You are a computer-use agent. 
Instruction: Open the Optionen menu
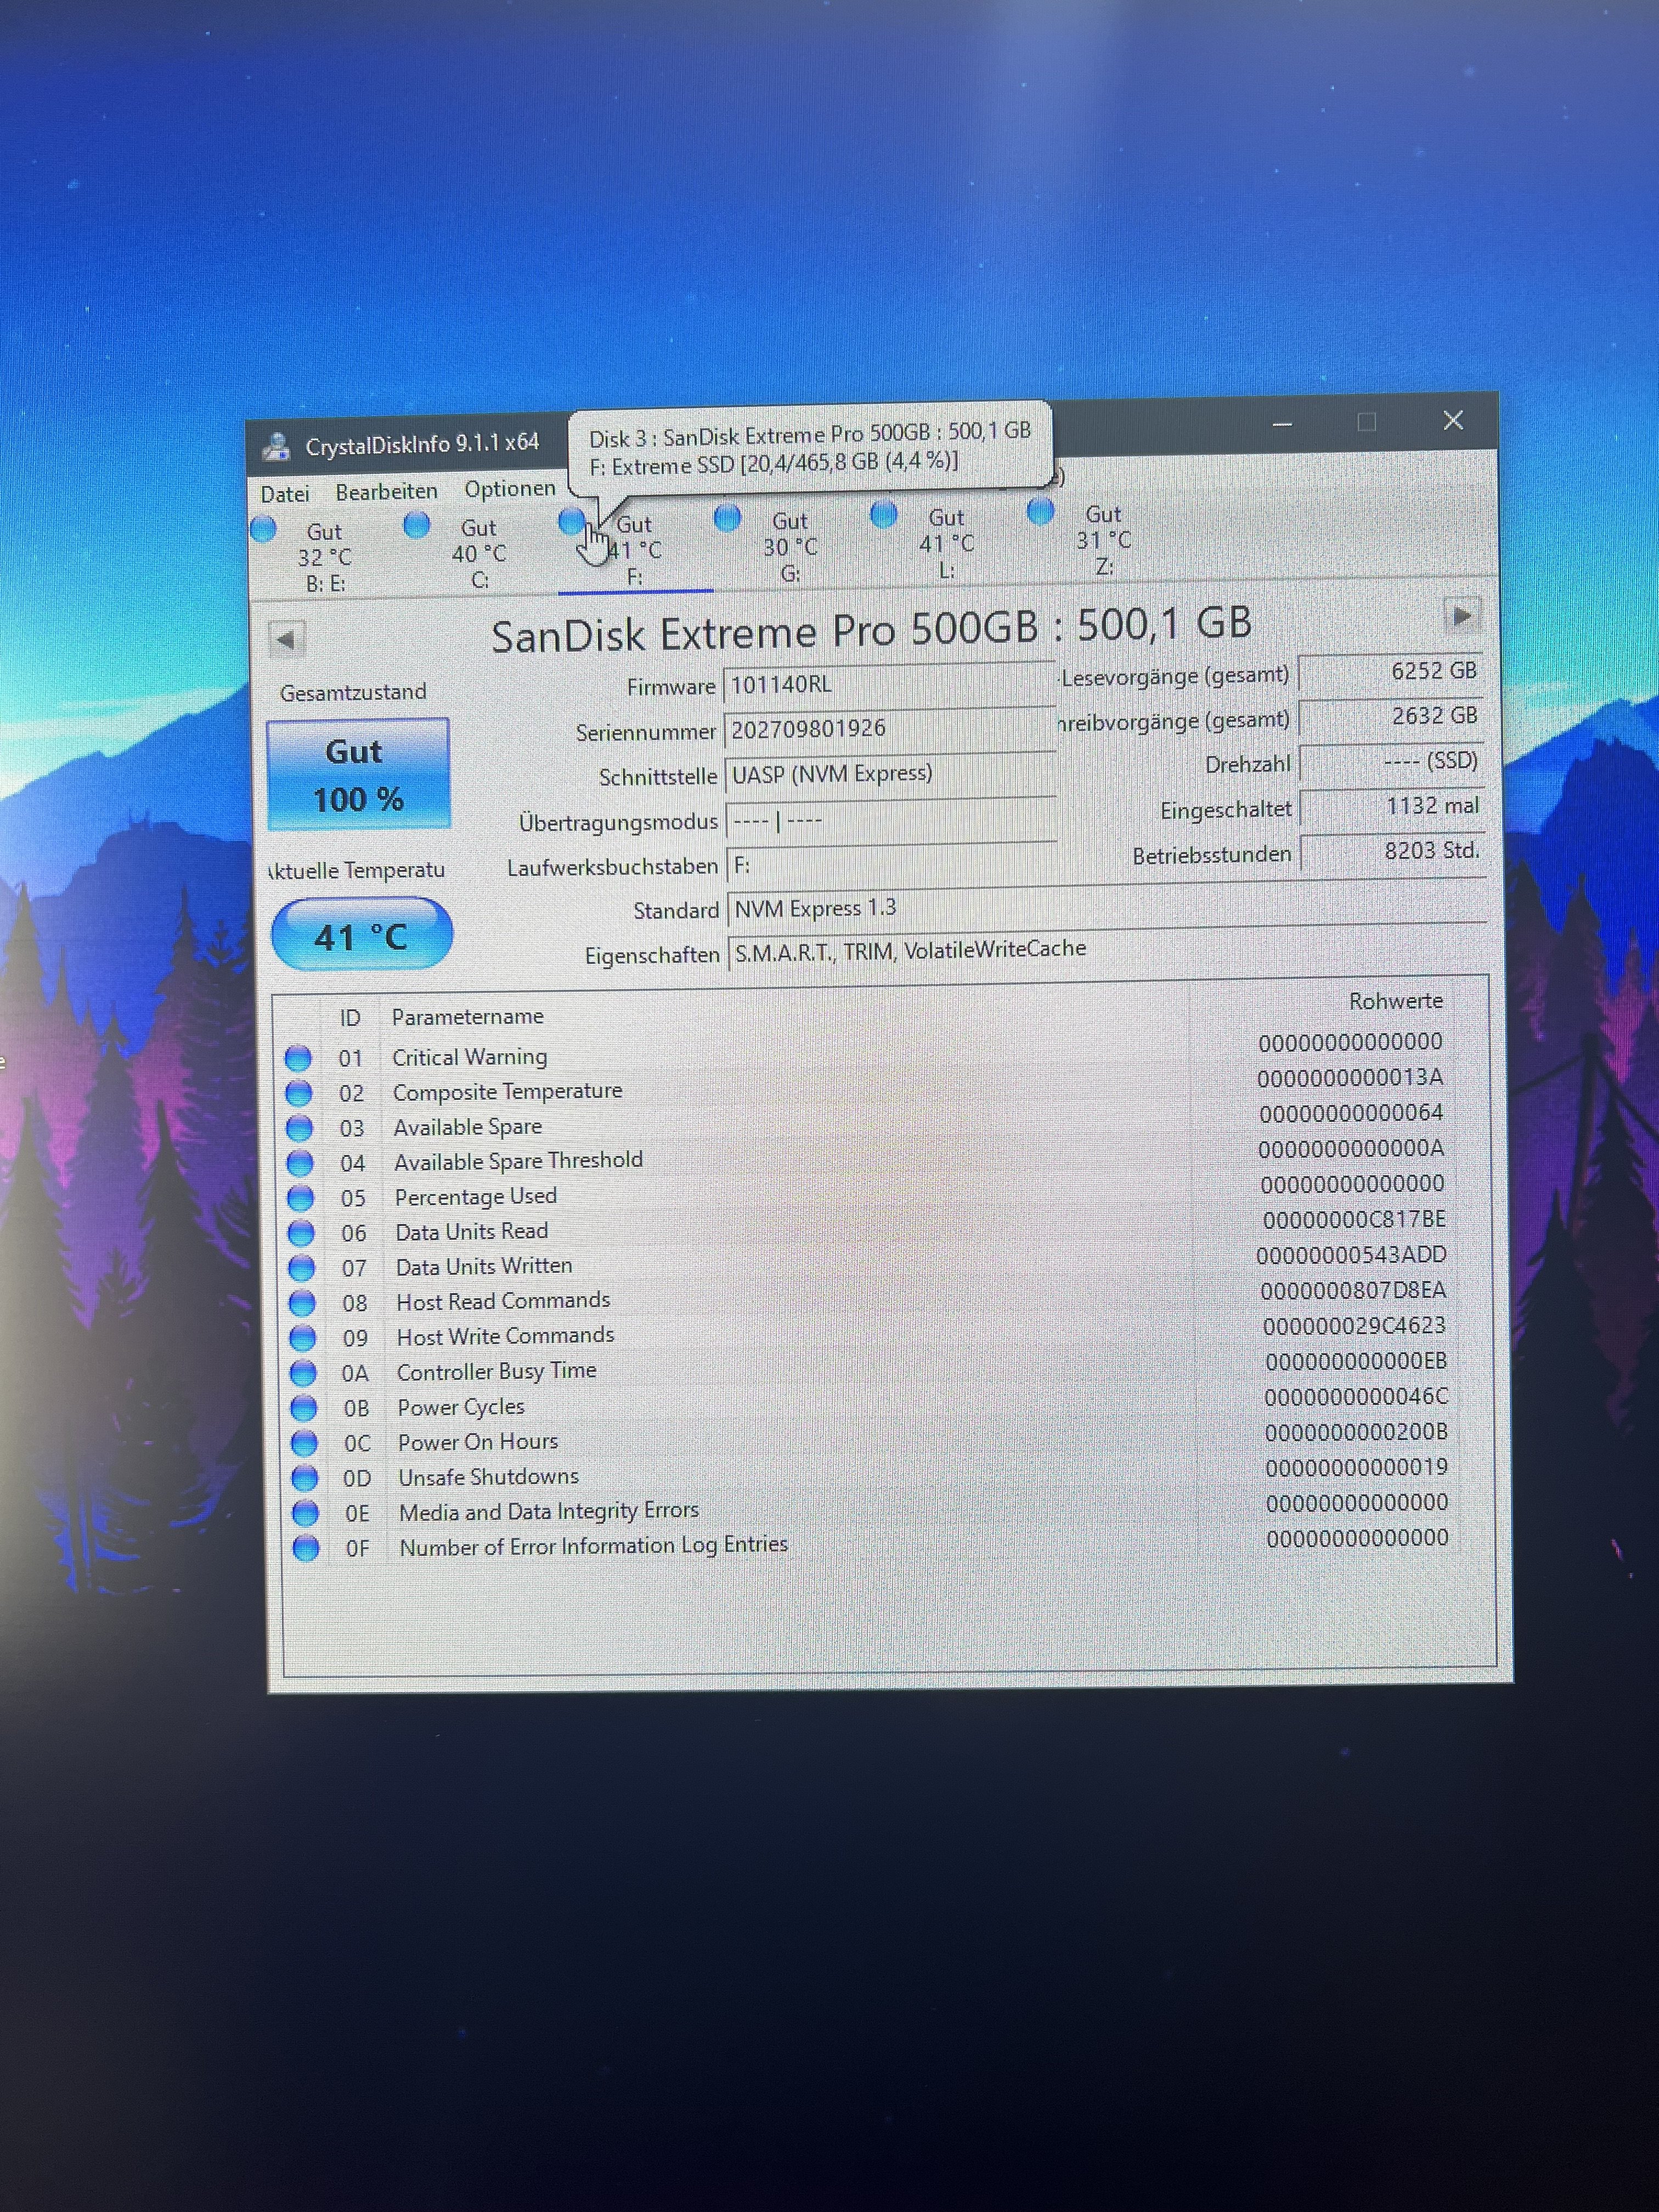(509, 489)
